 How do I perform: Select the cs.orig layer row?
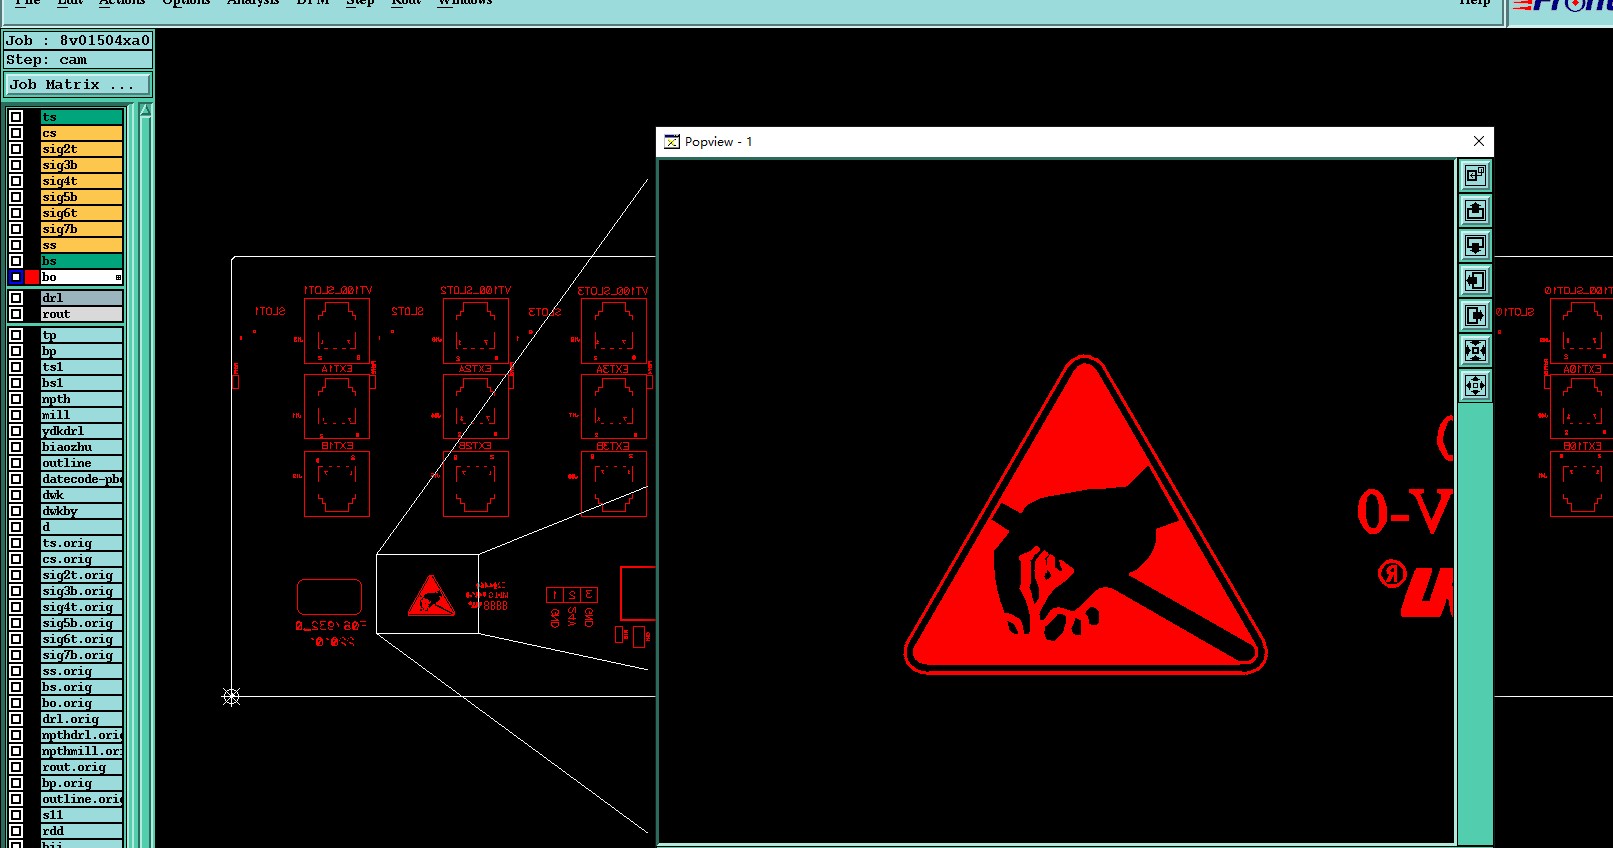pyautogui.click(x=81, y=559)
